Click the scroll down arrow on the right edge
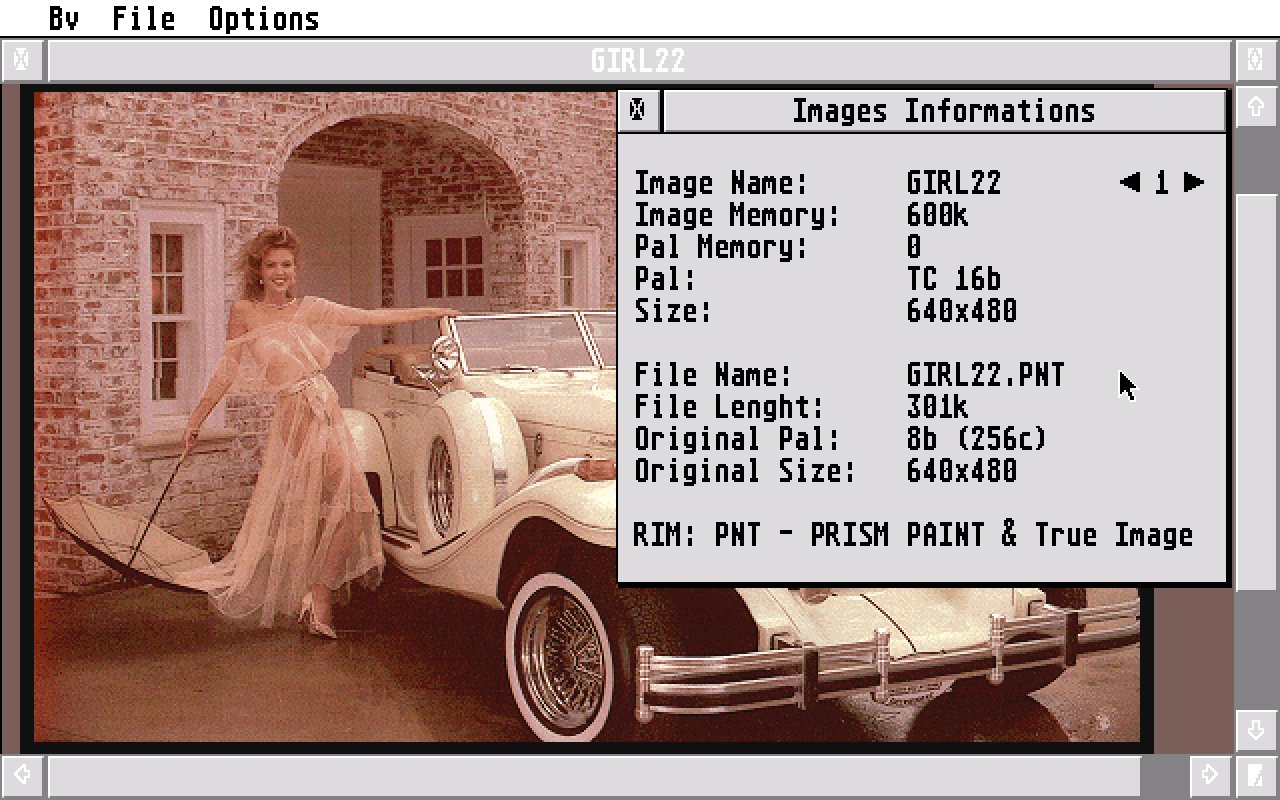The width and height of the screenshot is (1280, 800). [1258, 730]
